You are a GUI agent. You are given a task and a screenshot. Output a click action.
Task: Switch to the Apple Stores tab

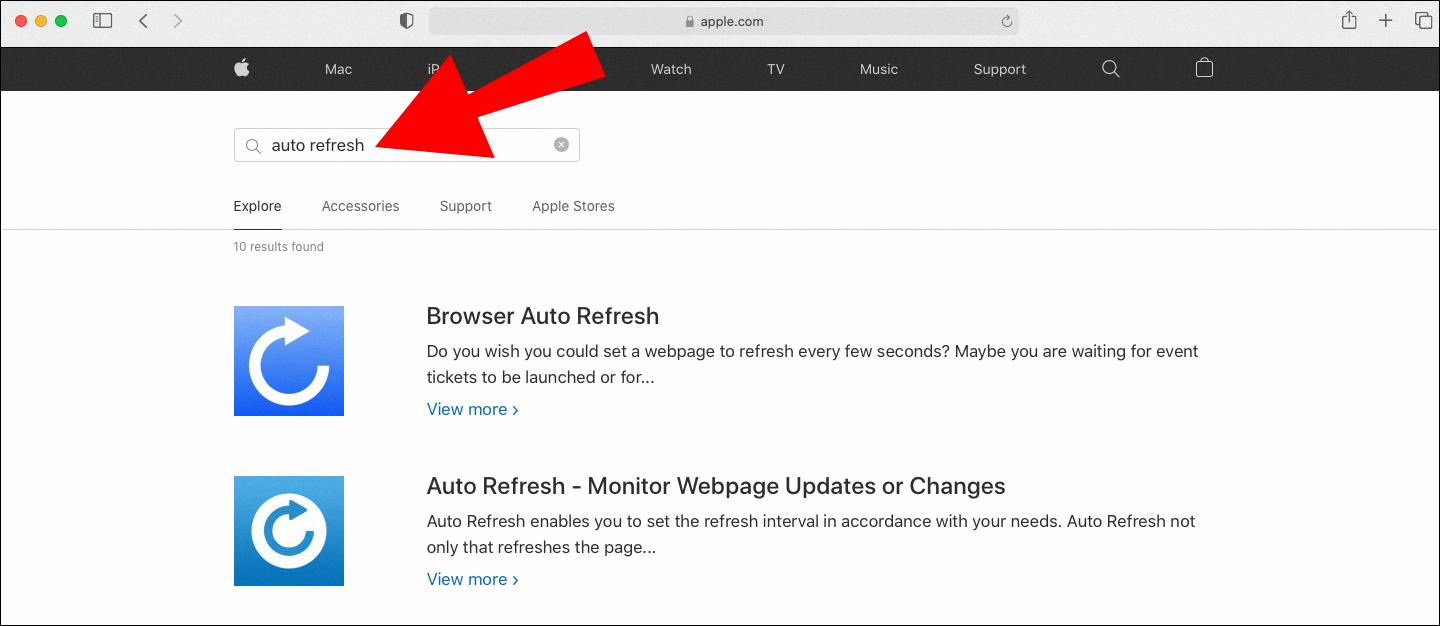point(573,206)
